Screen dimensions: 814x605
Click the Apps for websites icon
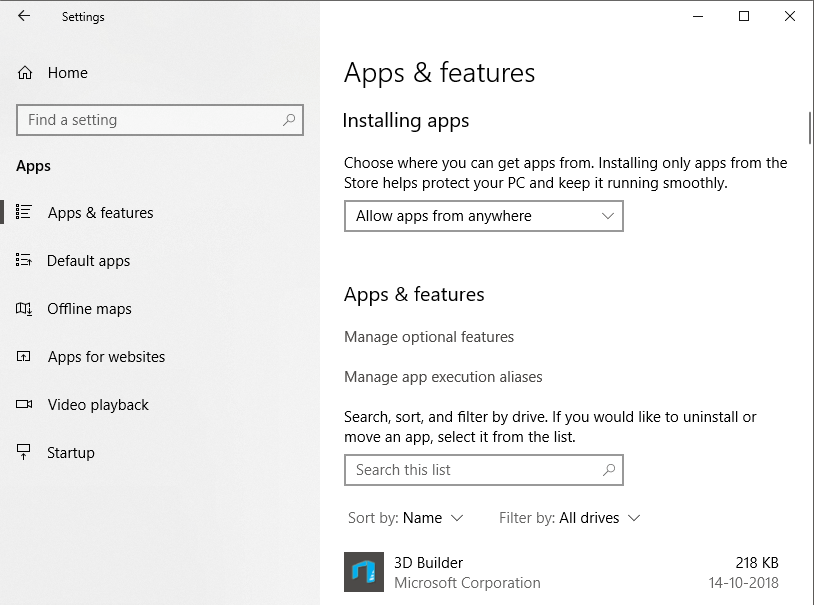[24, 357]
